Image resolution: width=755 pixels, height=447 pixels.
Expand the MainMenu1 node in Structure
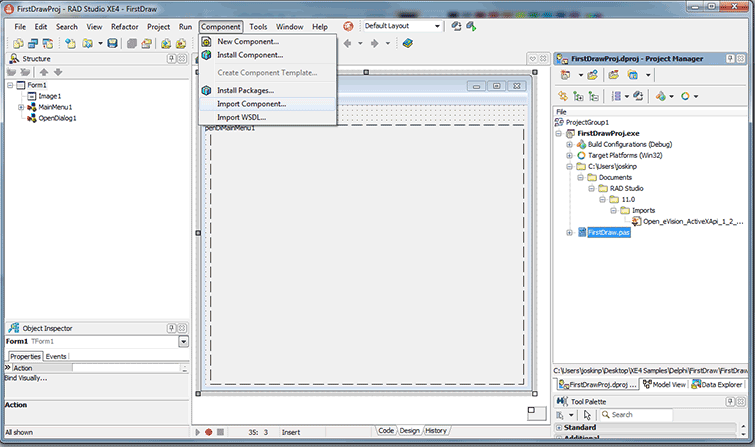pyautogui.click(x=21, y=107)
